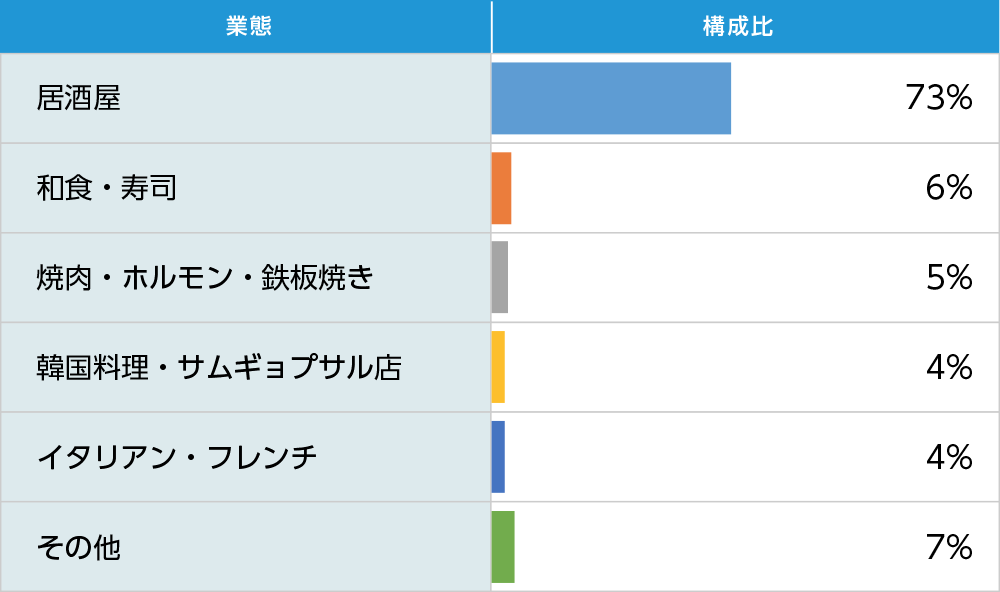Click the dark blue イタリアン・フレンチ bar
1000x592 pixels.
[498, 457]
